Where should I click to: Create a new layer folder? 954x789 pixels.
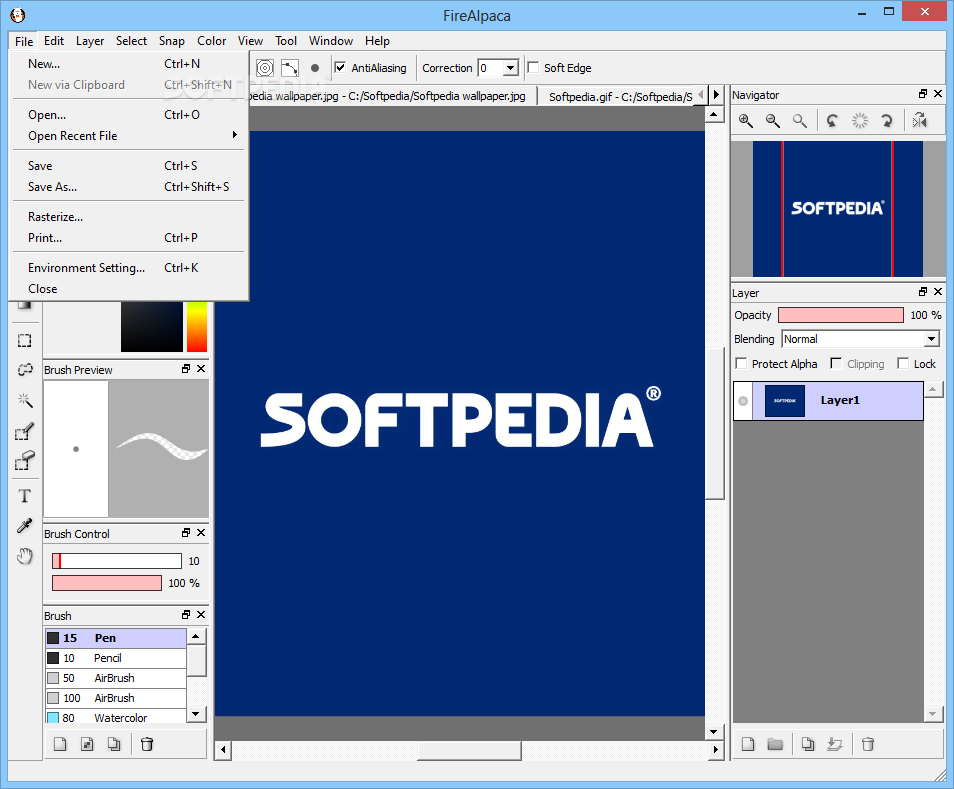pyautogui.click(x=775, y=744)
